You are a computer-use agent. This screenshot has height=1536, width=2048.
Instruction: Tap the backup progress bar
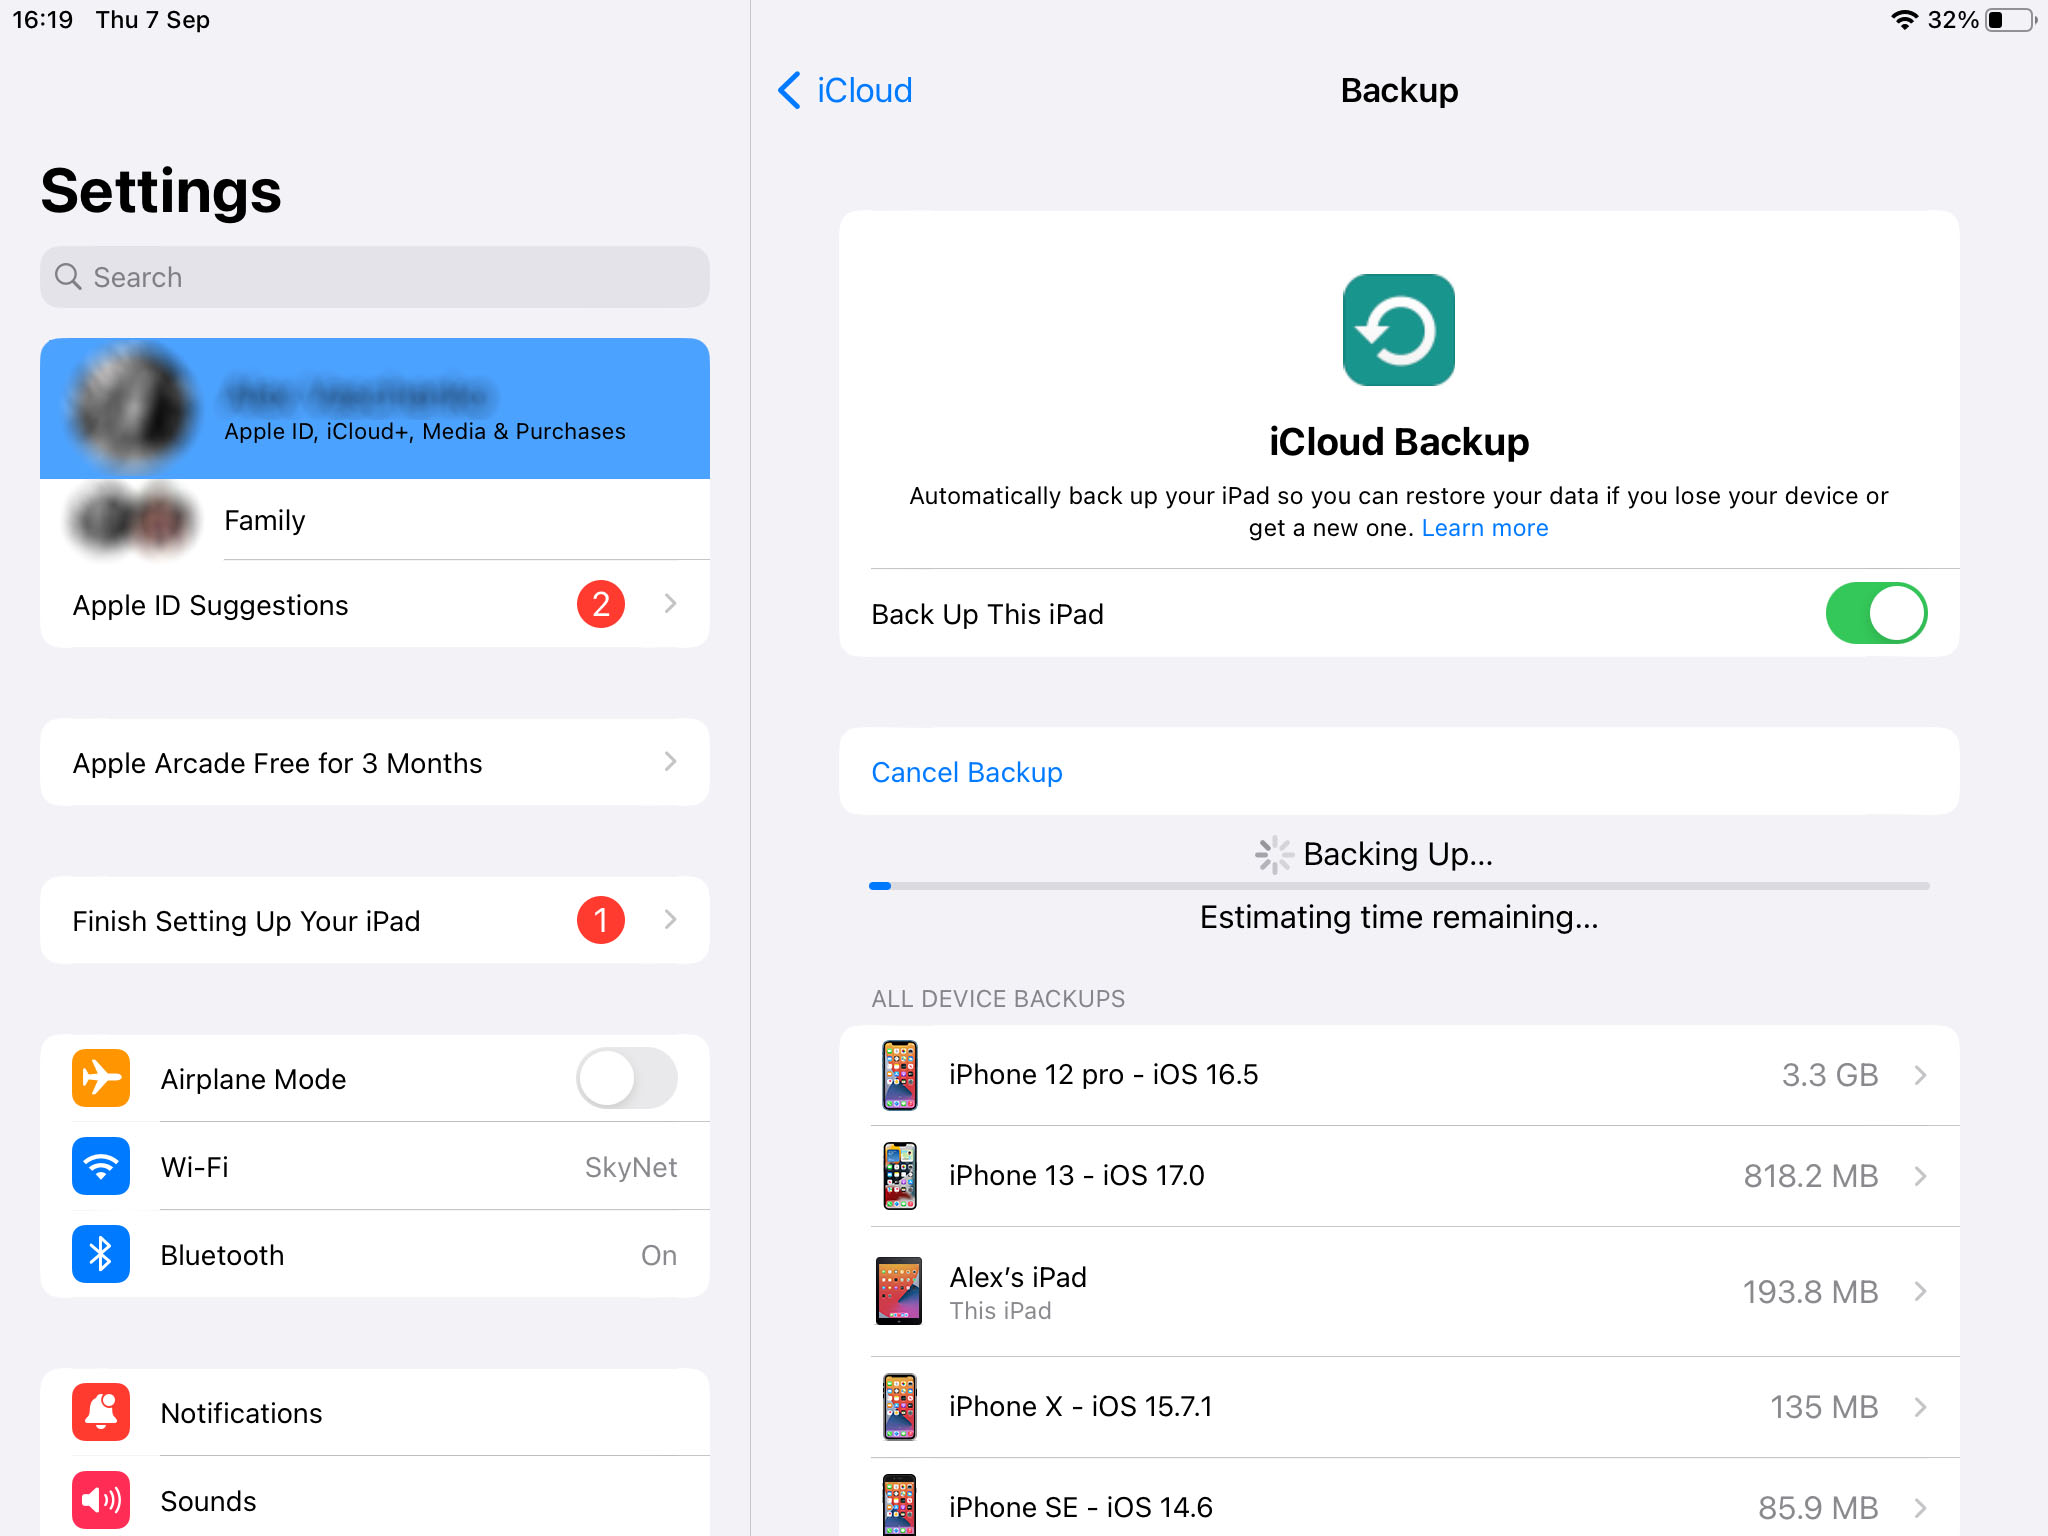[x=1399, y=886]
